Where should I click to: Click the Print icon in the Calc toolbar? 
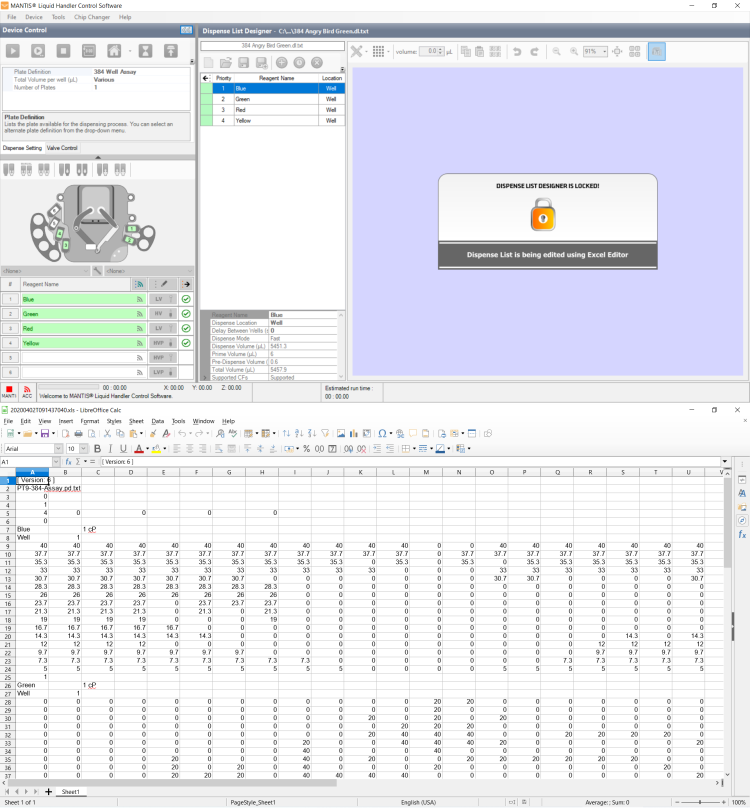tap(78, 434)
